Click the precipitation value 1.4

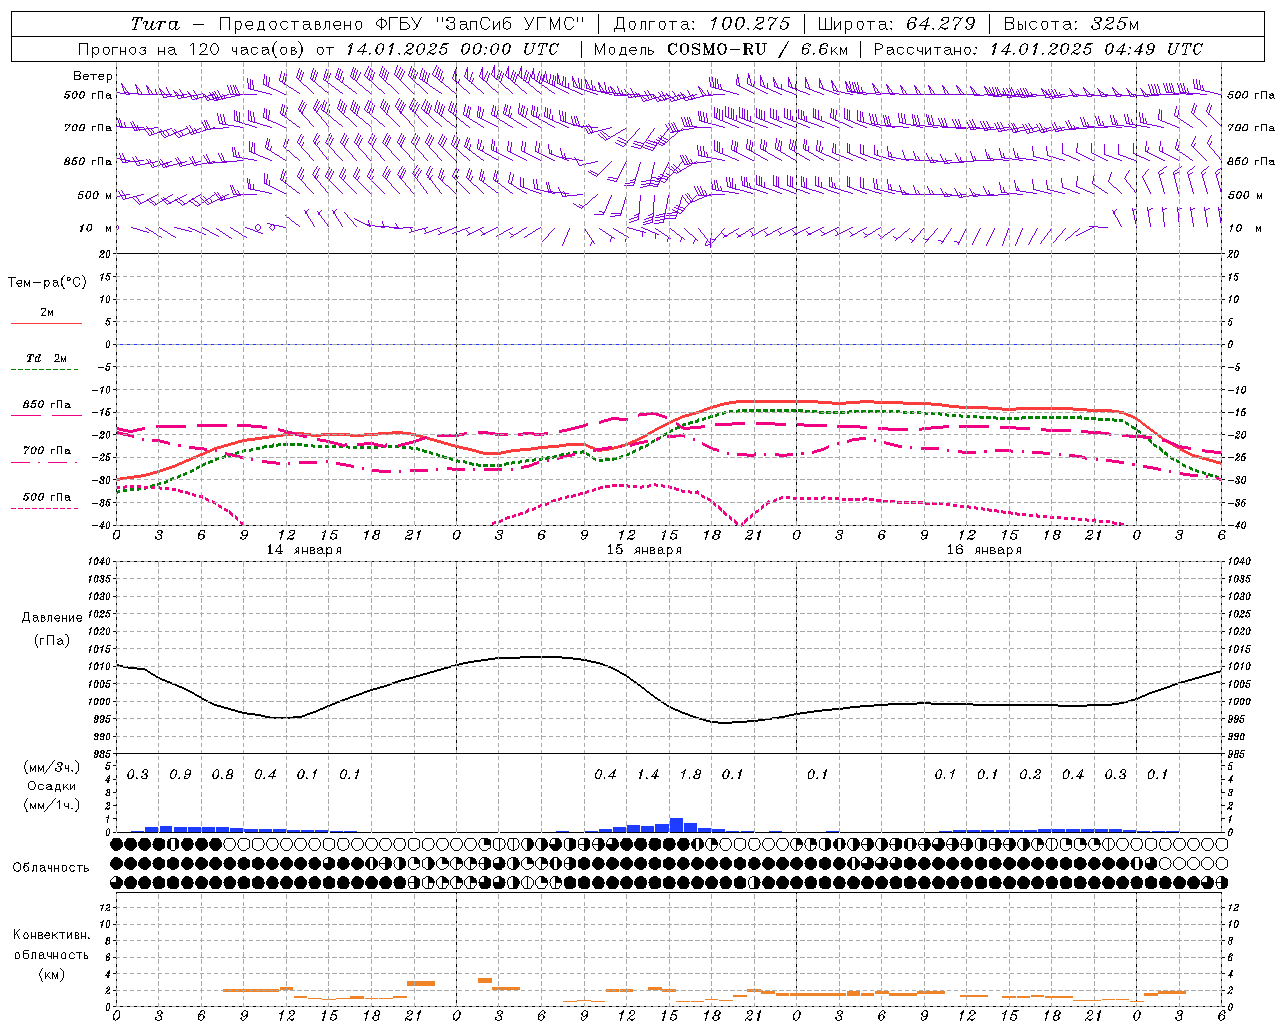(648, 775)
